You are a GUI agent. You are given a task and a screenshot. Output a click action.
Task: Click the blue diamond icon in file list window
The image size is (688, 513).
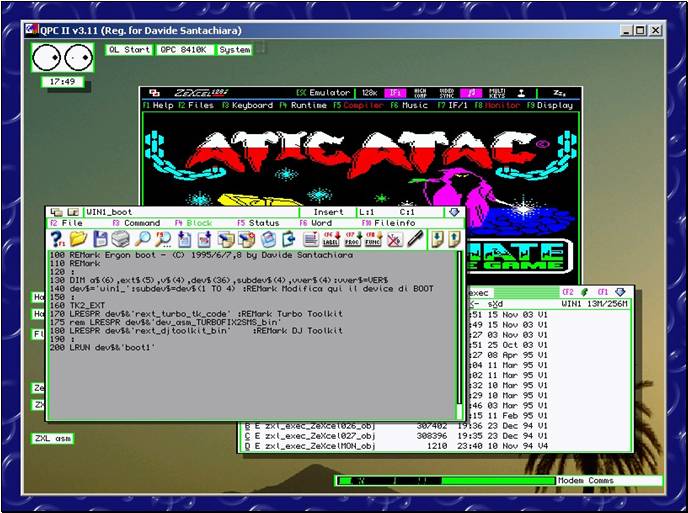tap(620, 292)
